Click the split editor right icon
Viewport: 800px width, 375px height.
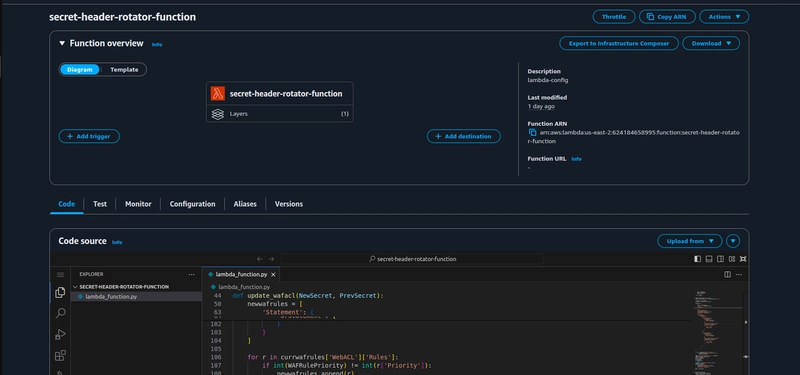[728, 274]
